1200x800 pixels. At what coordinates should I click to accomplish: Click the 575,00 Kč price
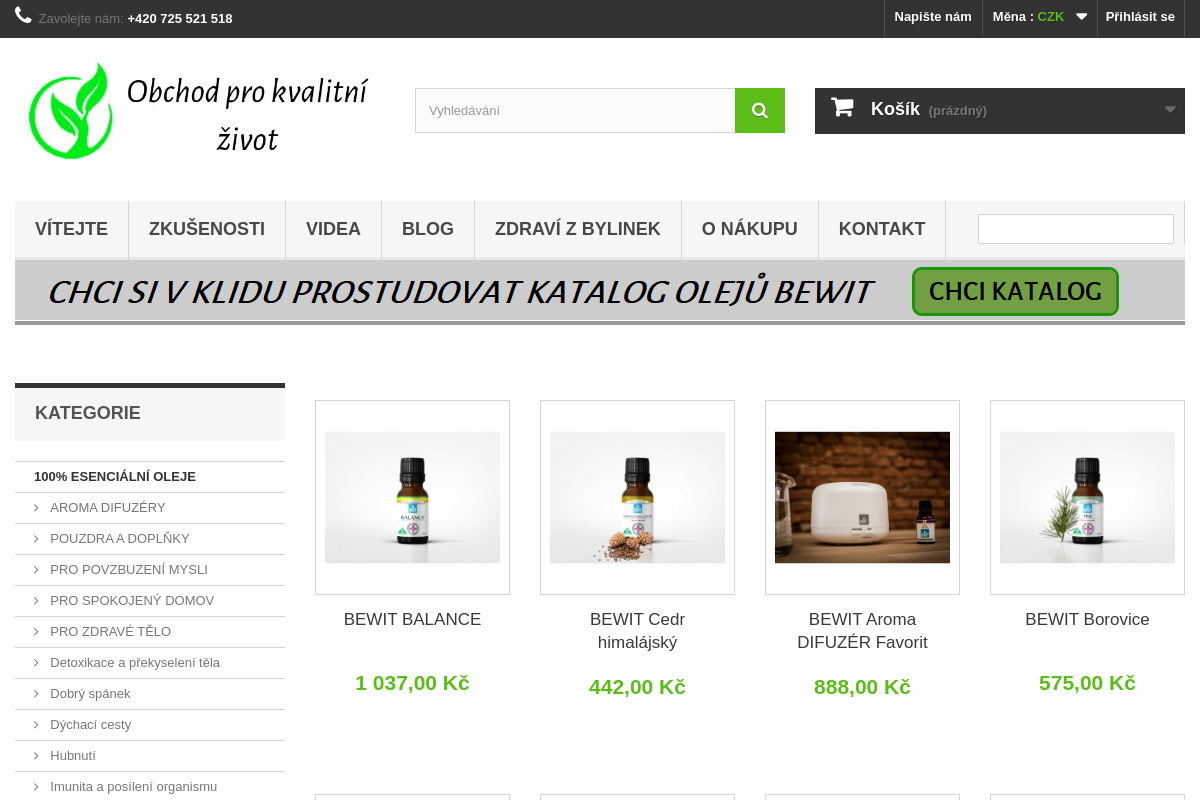(x=1087, y=683)
